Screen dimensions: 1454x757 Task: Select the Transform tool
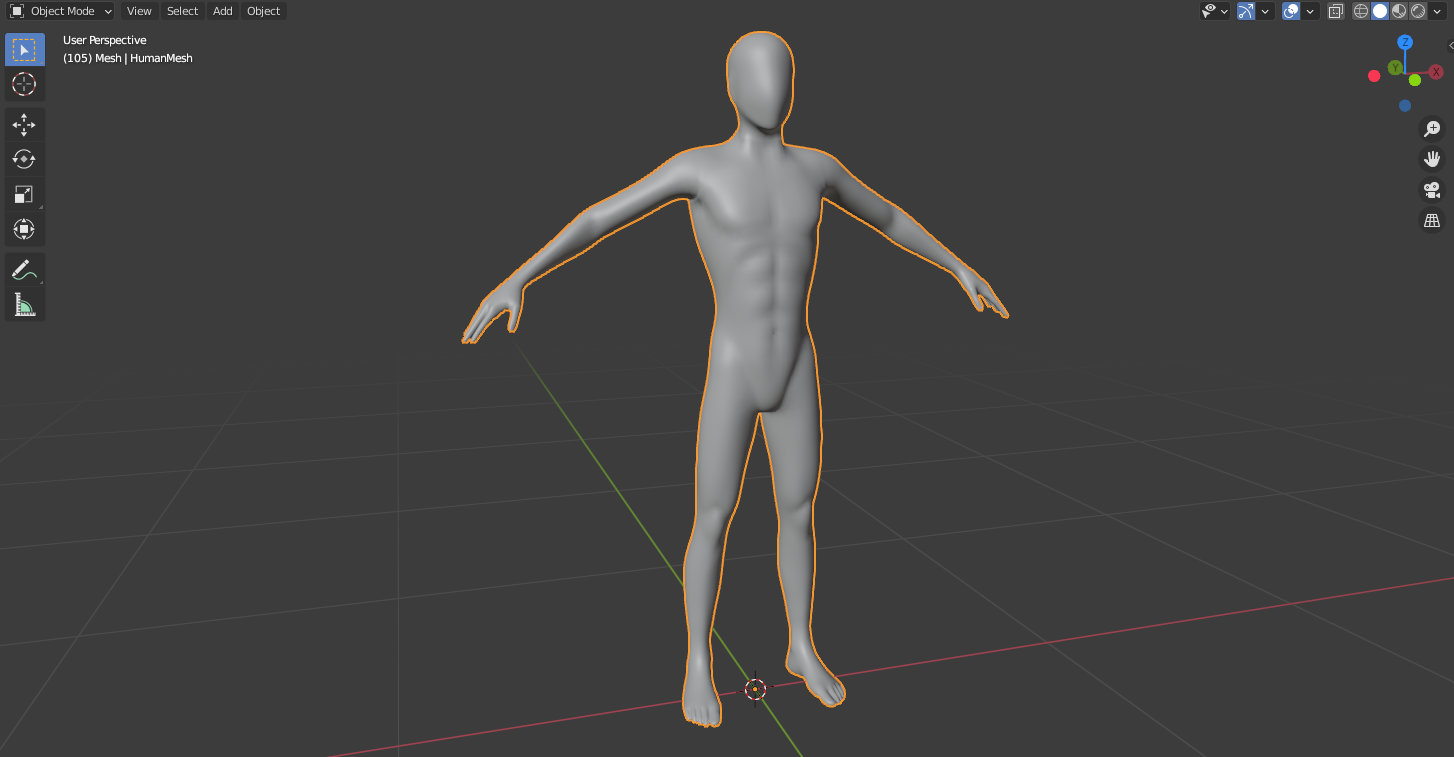point(24,229)
